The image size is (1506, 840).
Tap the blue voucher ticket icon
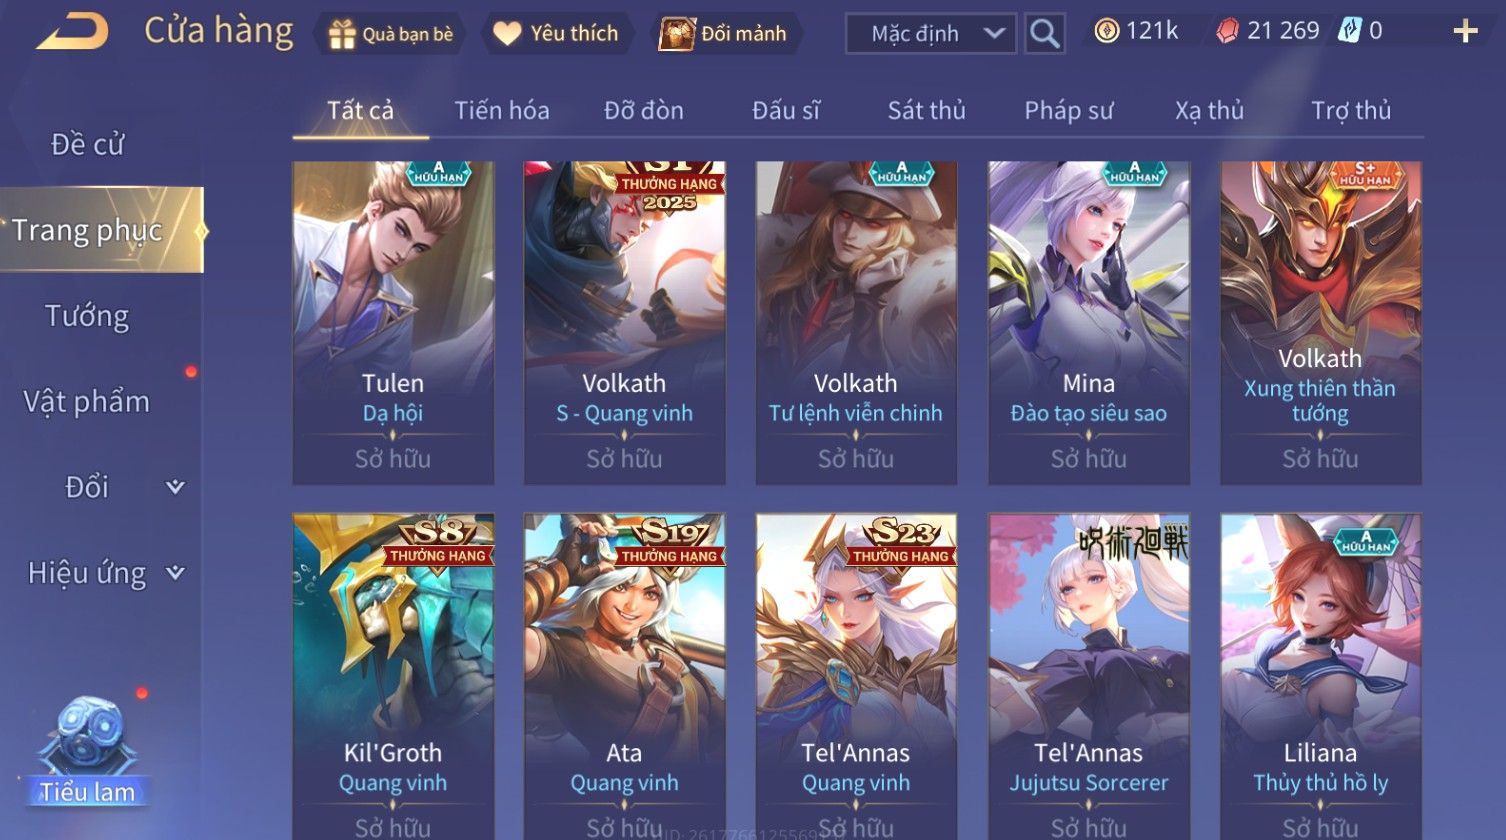(1350, 31)
